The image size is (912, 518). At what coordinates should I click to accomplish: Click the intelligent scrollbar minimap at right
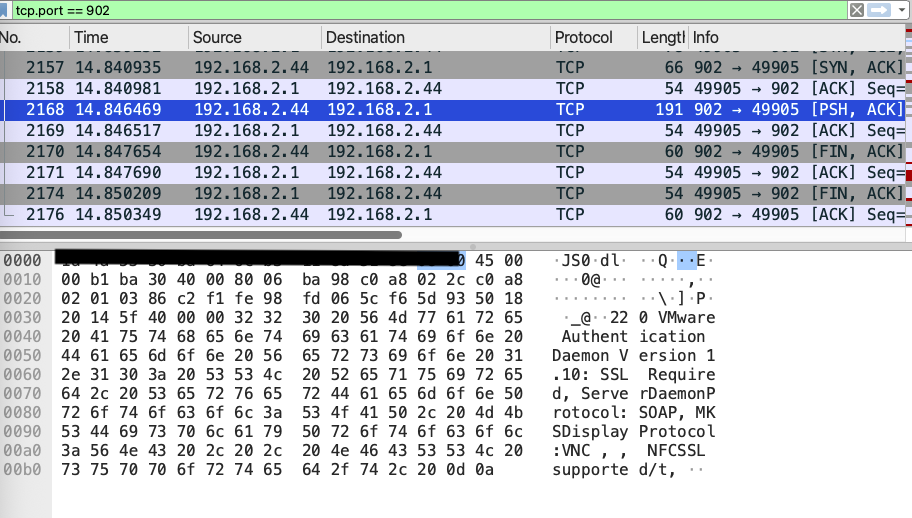point(909,125)
